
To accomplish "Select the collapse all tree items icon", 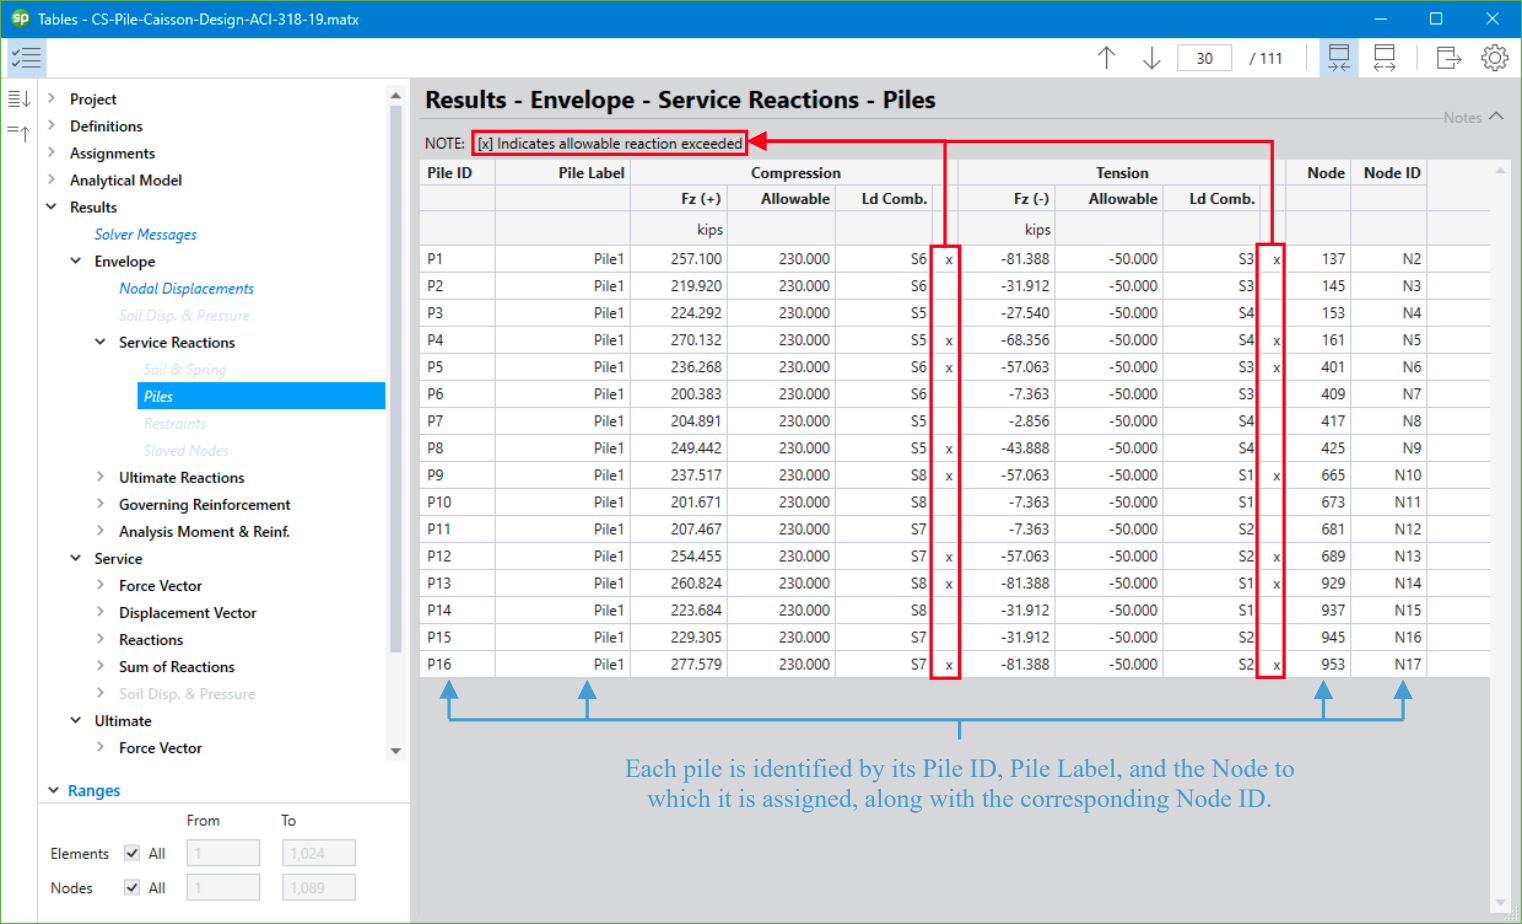I will [x=17, y=131].
